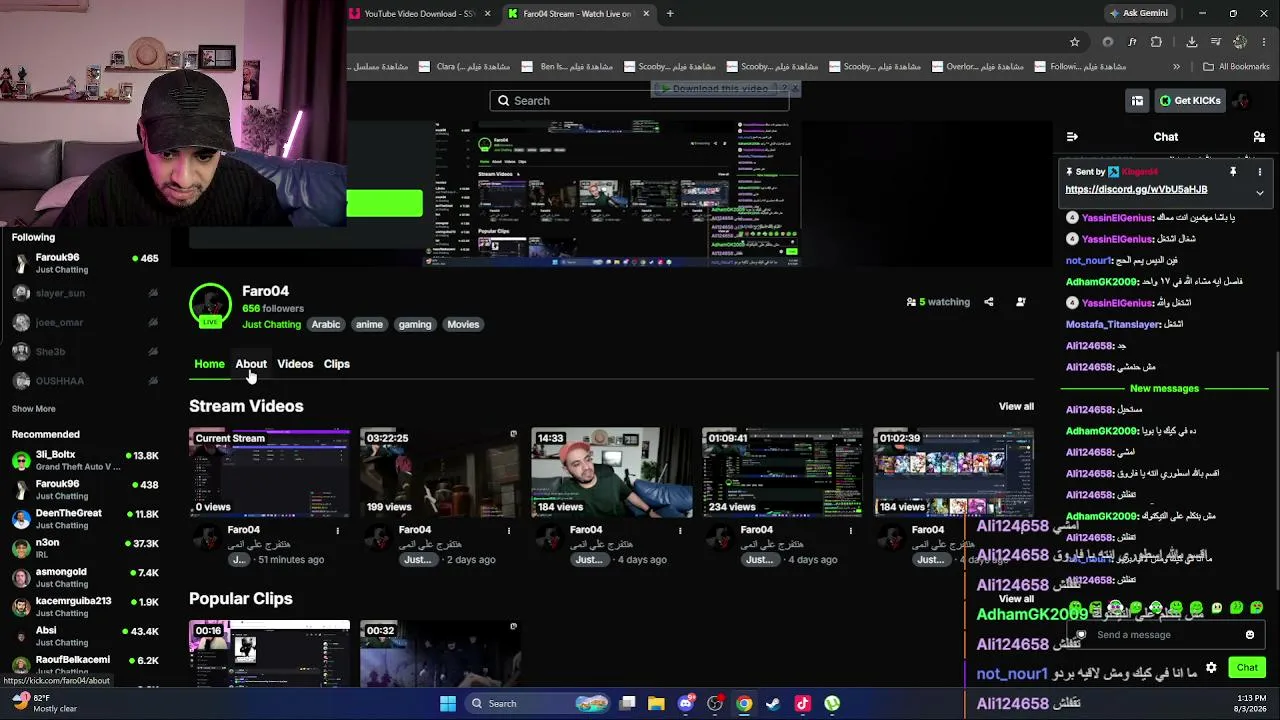Select the Movies tag

463,324
